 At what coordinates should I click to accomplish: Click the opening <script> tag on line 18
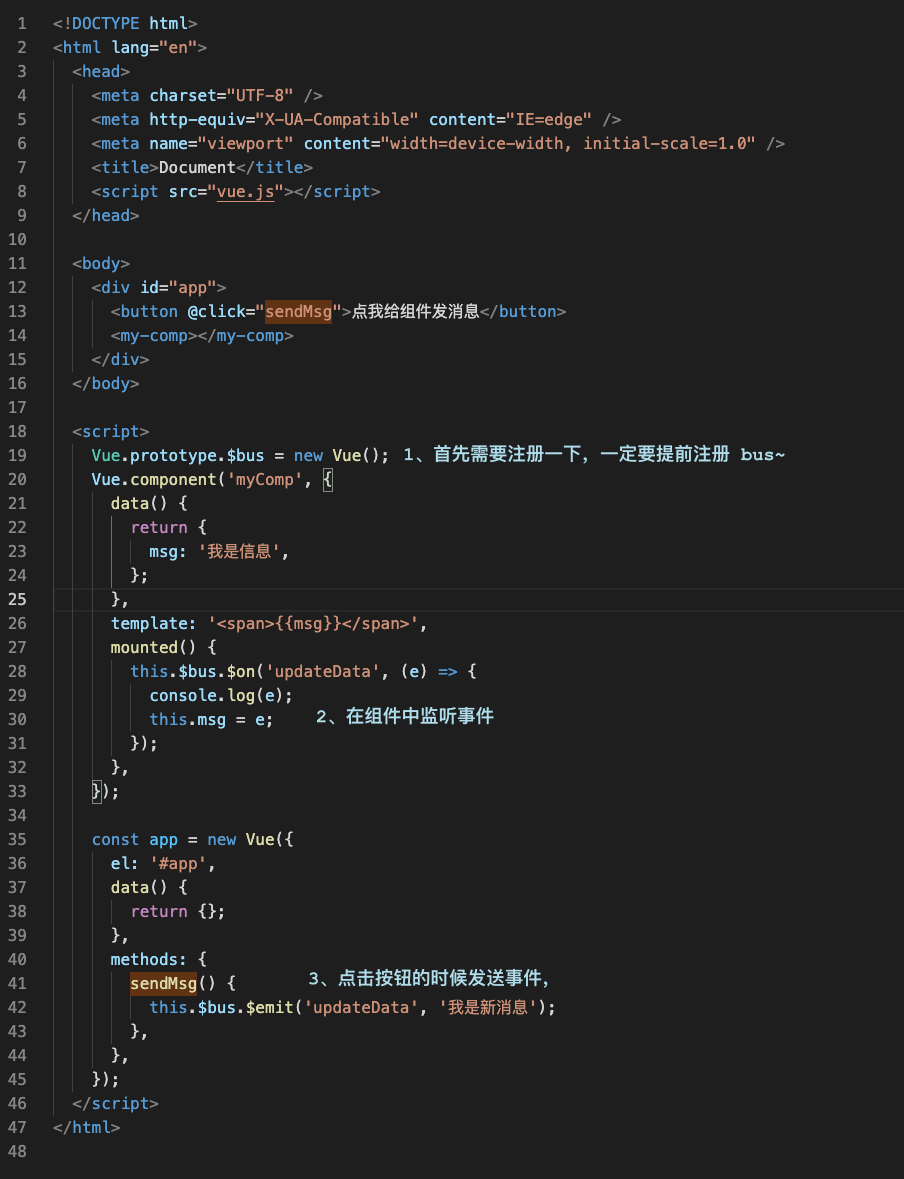111,432
